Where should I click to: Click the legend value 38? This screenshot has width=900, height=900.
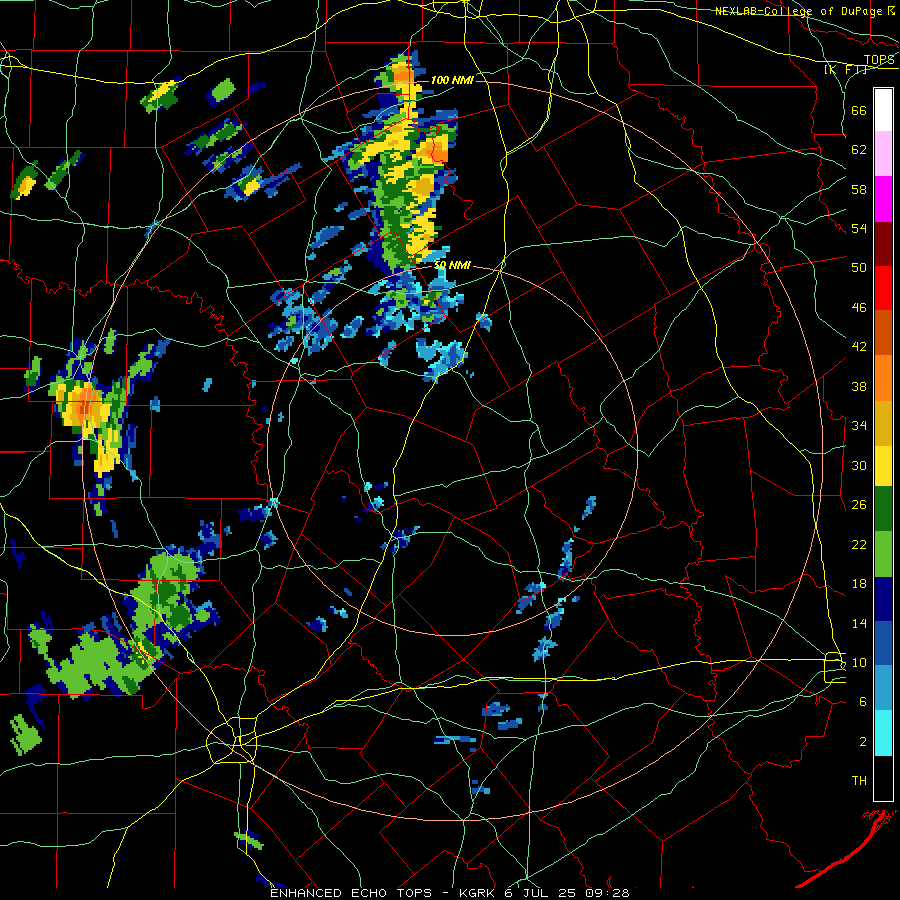pos(859,386)
